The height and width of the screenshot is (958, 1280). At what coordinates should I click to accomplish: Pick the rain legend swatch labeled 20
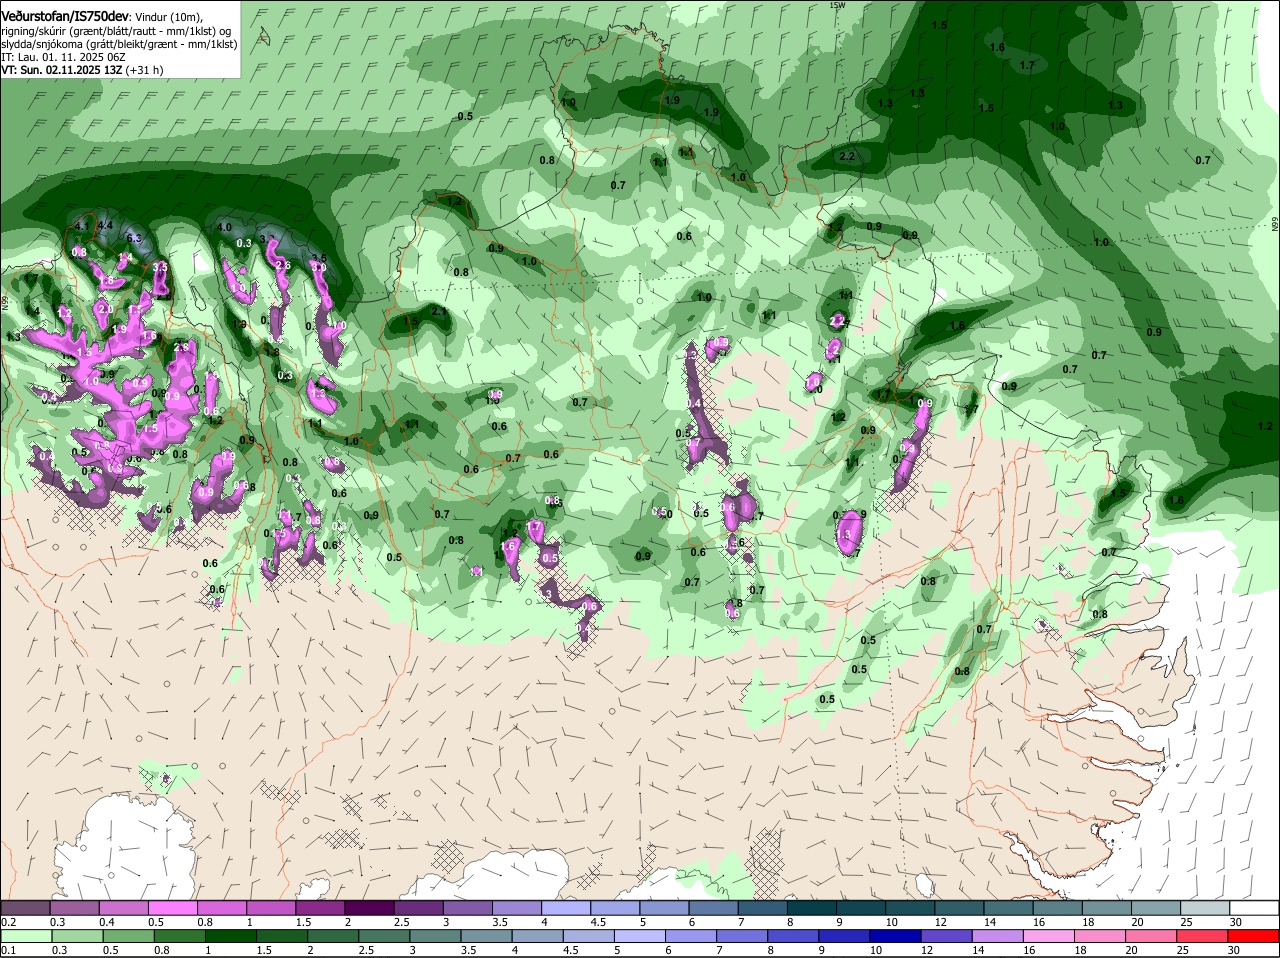coord(1152,936)
